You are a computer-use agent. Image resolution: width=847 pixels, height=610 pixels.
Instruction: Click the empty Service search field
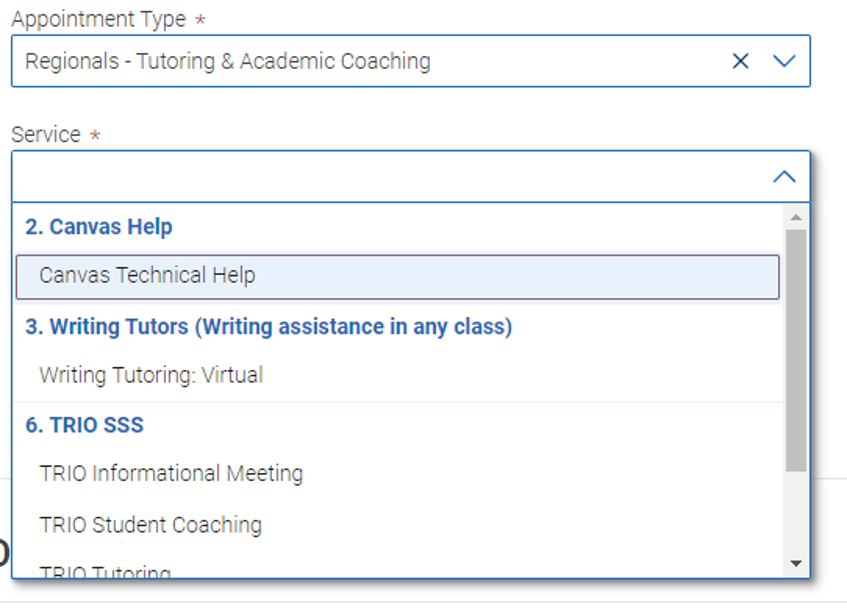coord(390,177)
